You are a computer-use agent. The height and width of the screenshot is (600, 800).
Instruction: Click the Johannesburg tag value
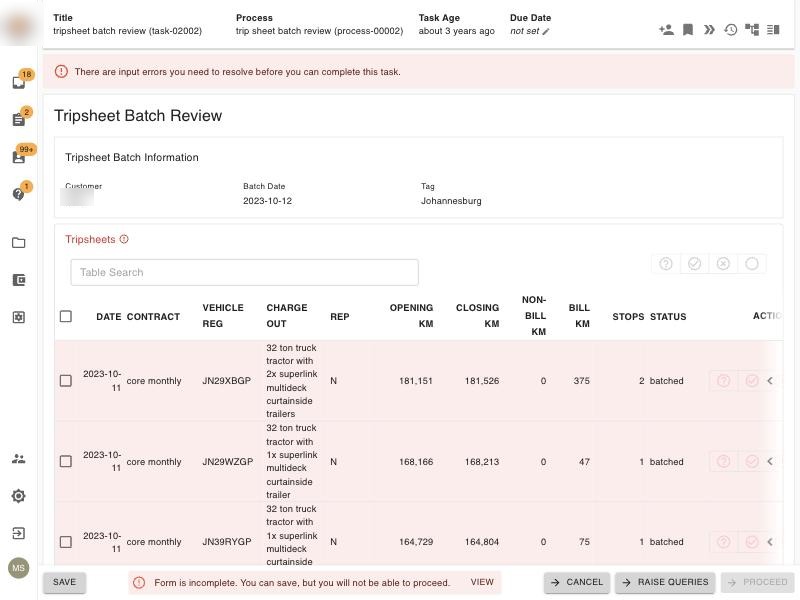coord(451,201)
